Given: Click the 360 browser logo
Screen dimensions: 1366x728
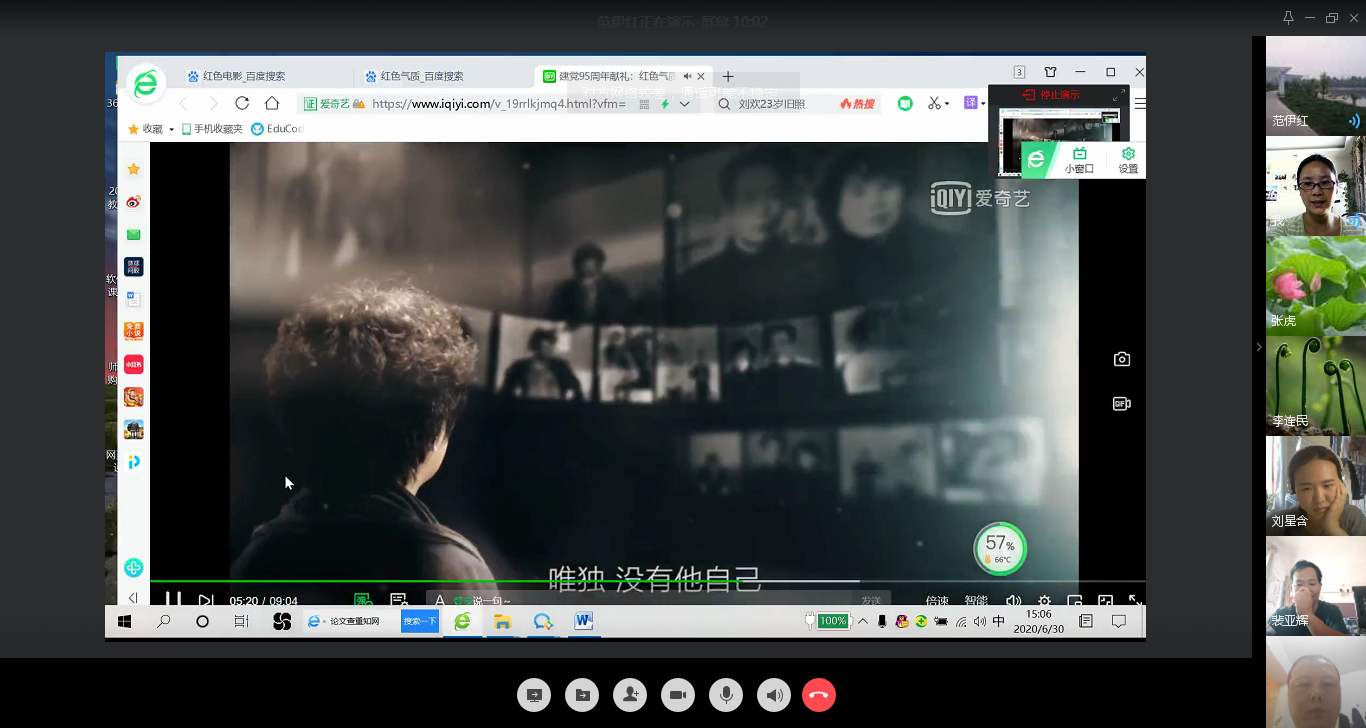Looking at the screenshot, I should click(x=146, y=83).
